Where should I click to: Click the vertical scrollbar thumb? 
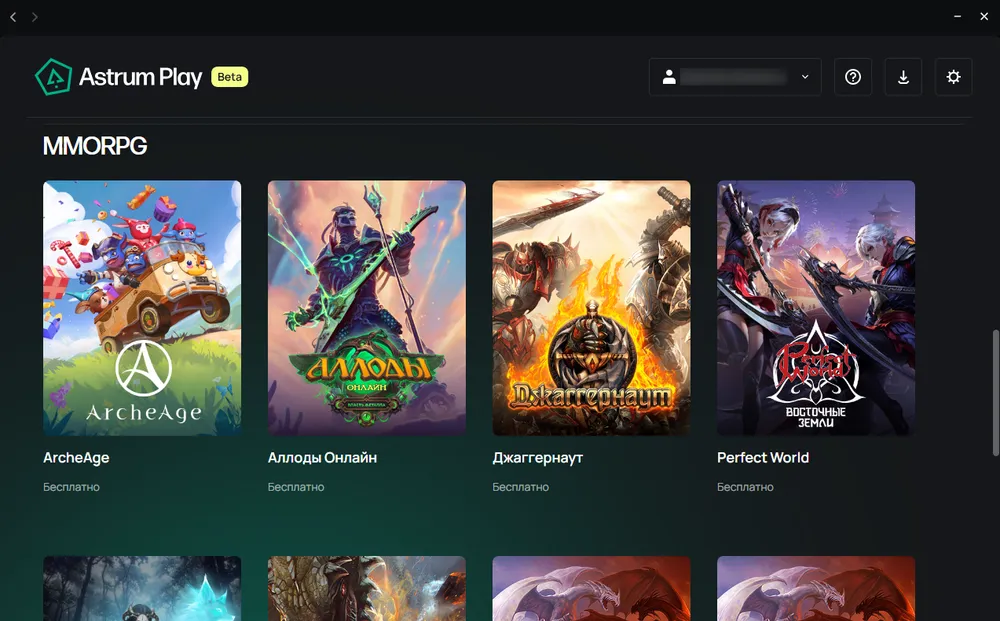pos(996,393)
